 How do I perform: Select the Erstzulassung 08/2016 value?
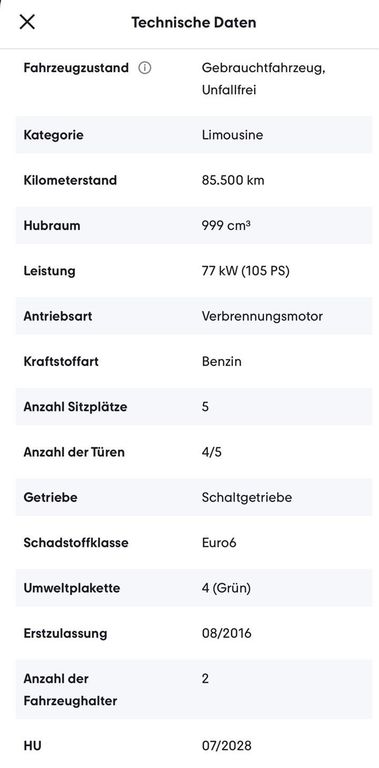tap(226, 633)
